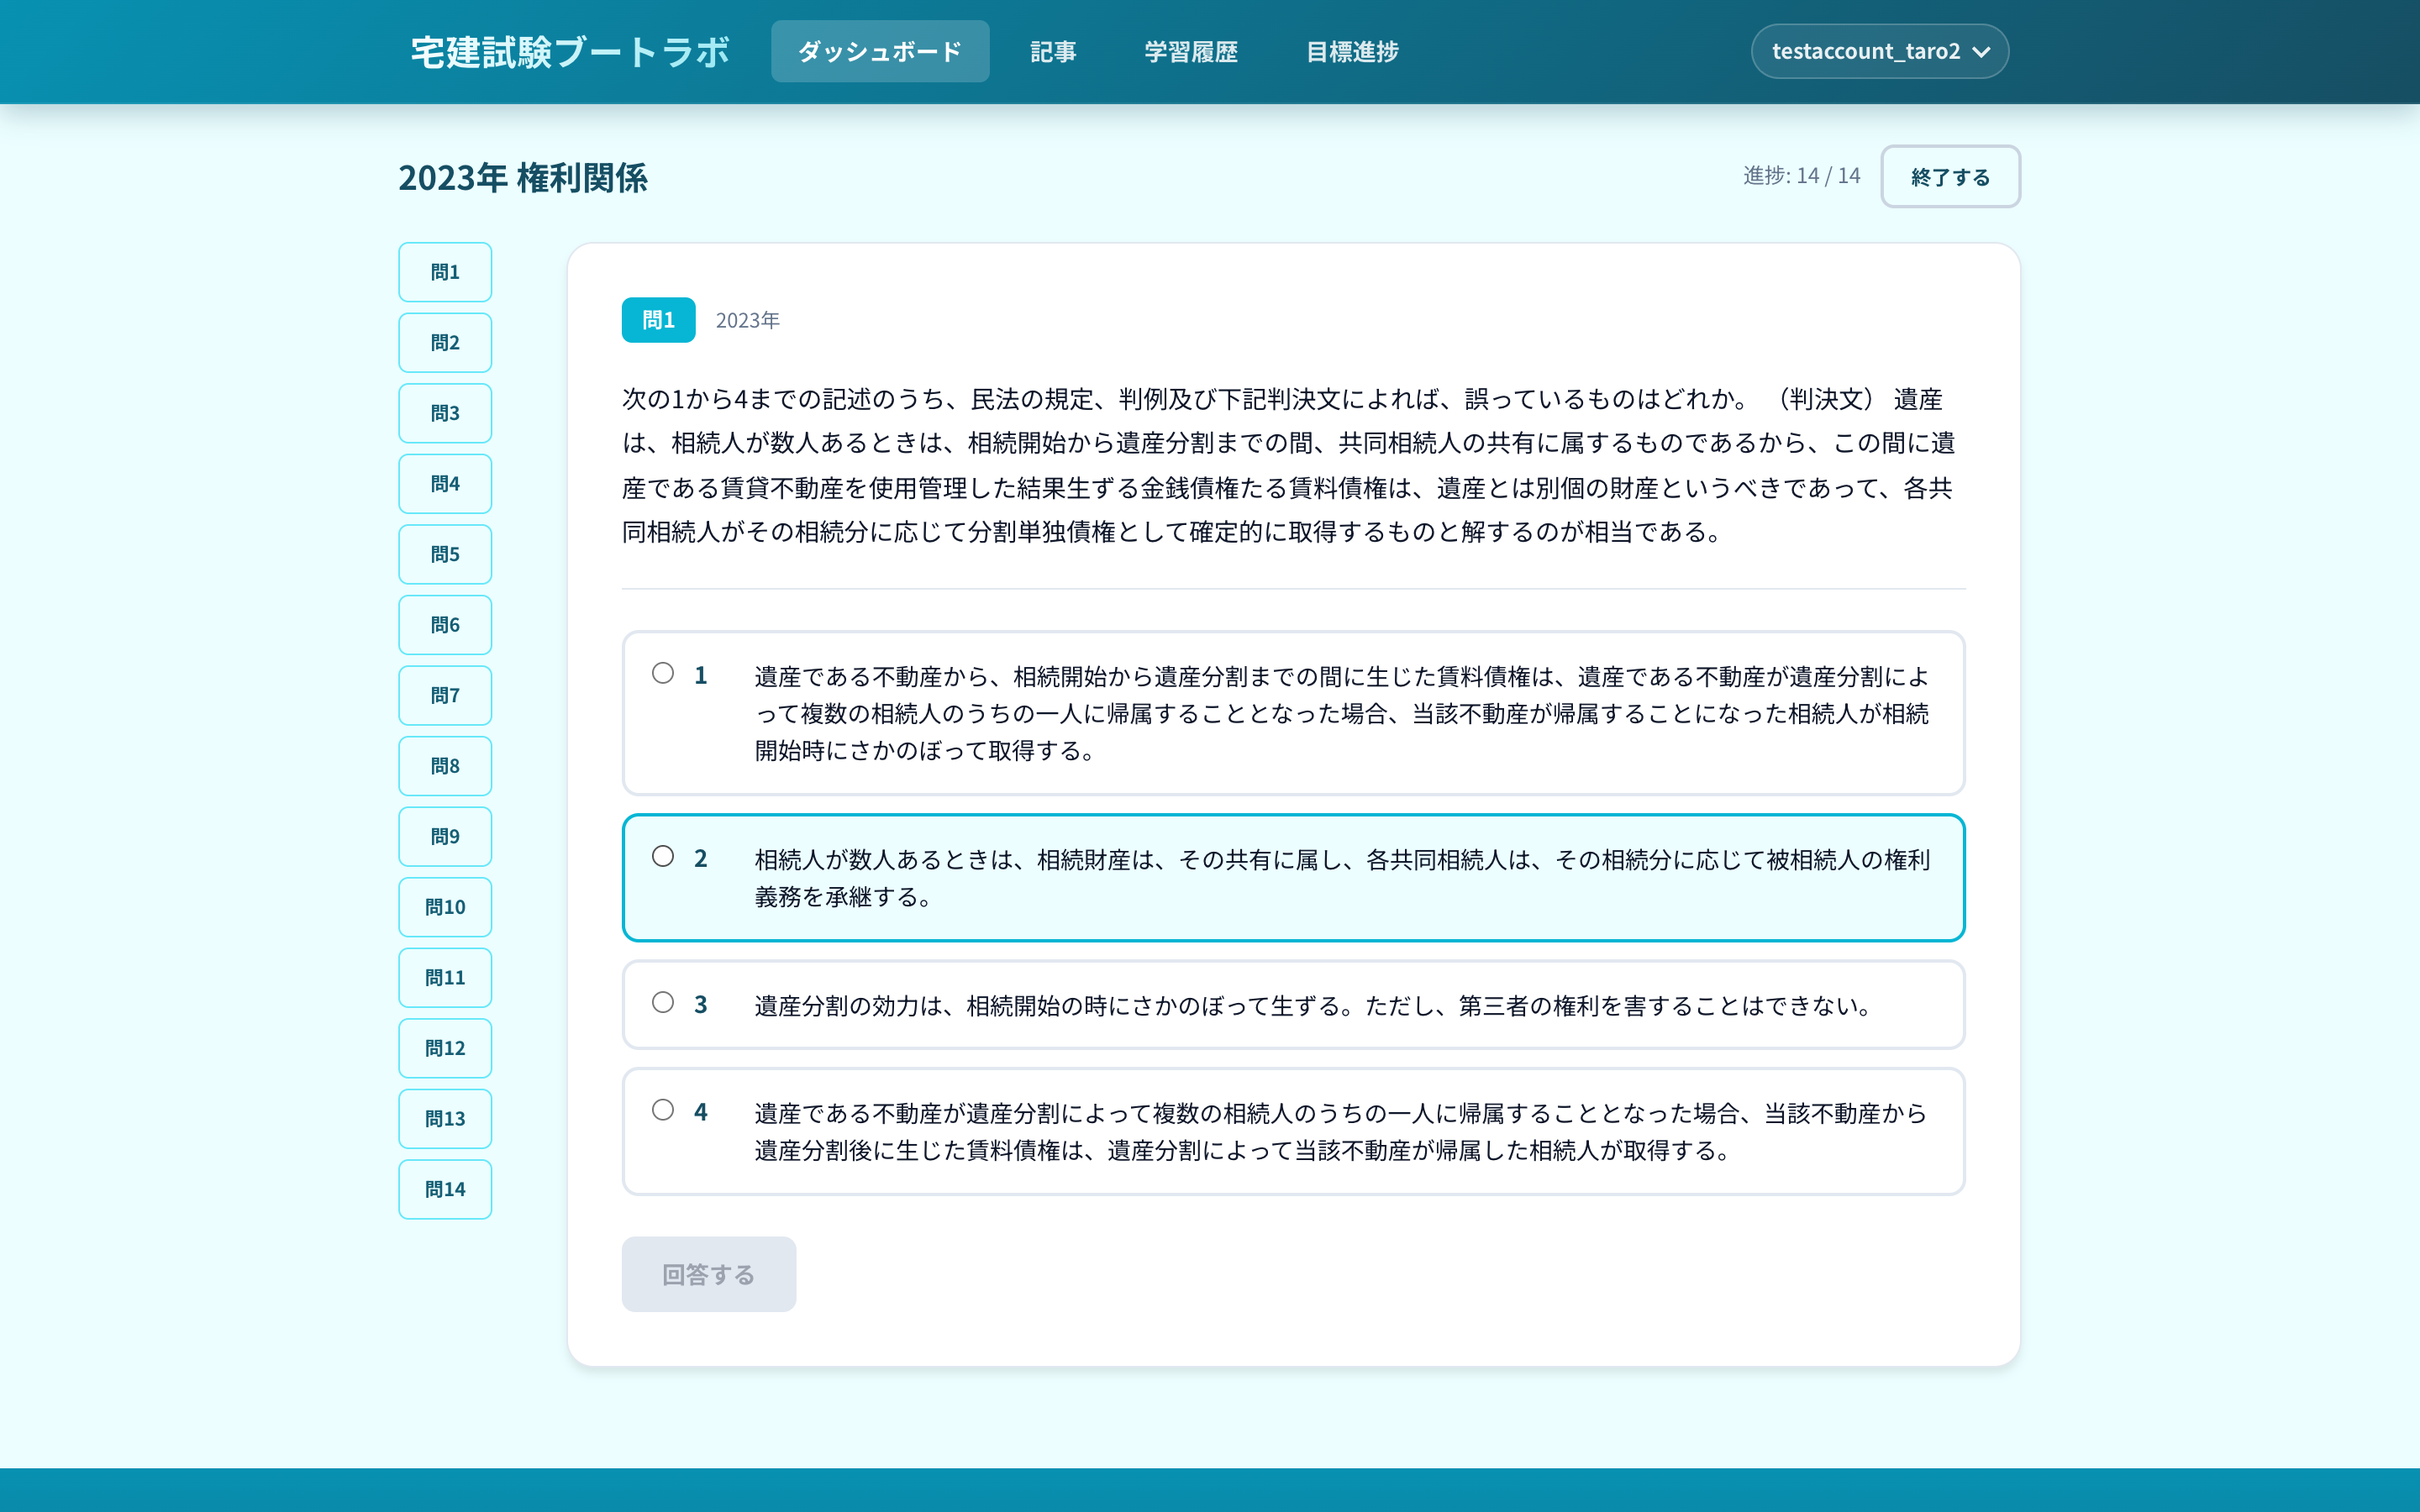Jump to question 問12 in sidebar
The height and width of the screenshot is (1512, 2420).
pyautogui.click(x=445, y=1048)
